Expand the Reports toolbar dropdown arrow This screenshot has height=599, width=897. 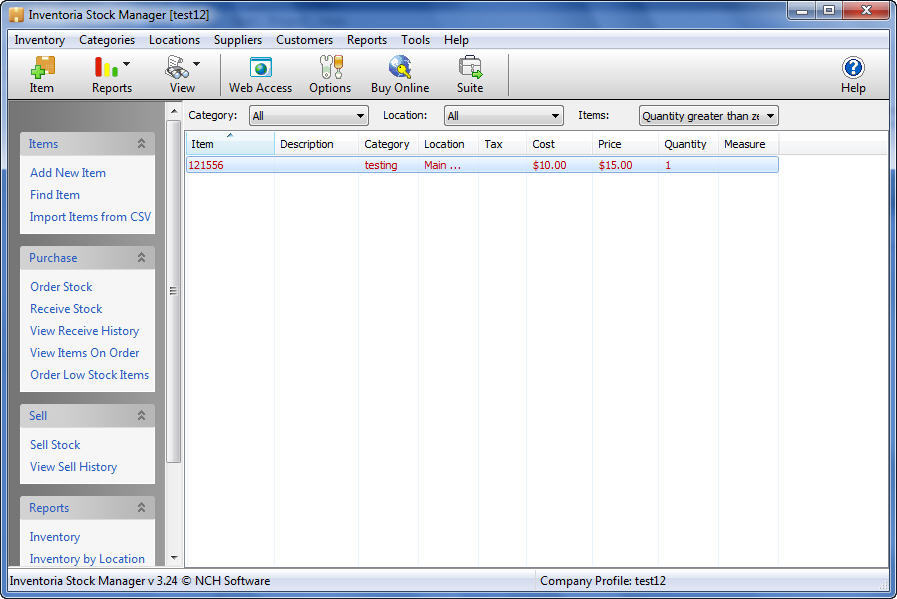point(127,64)
